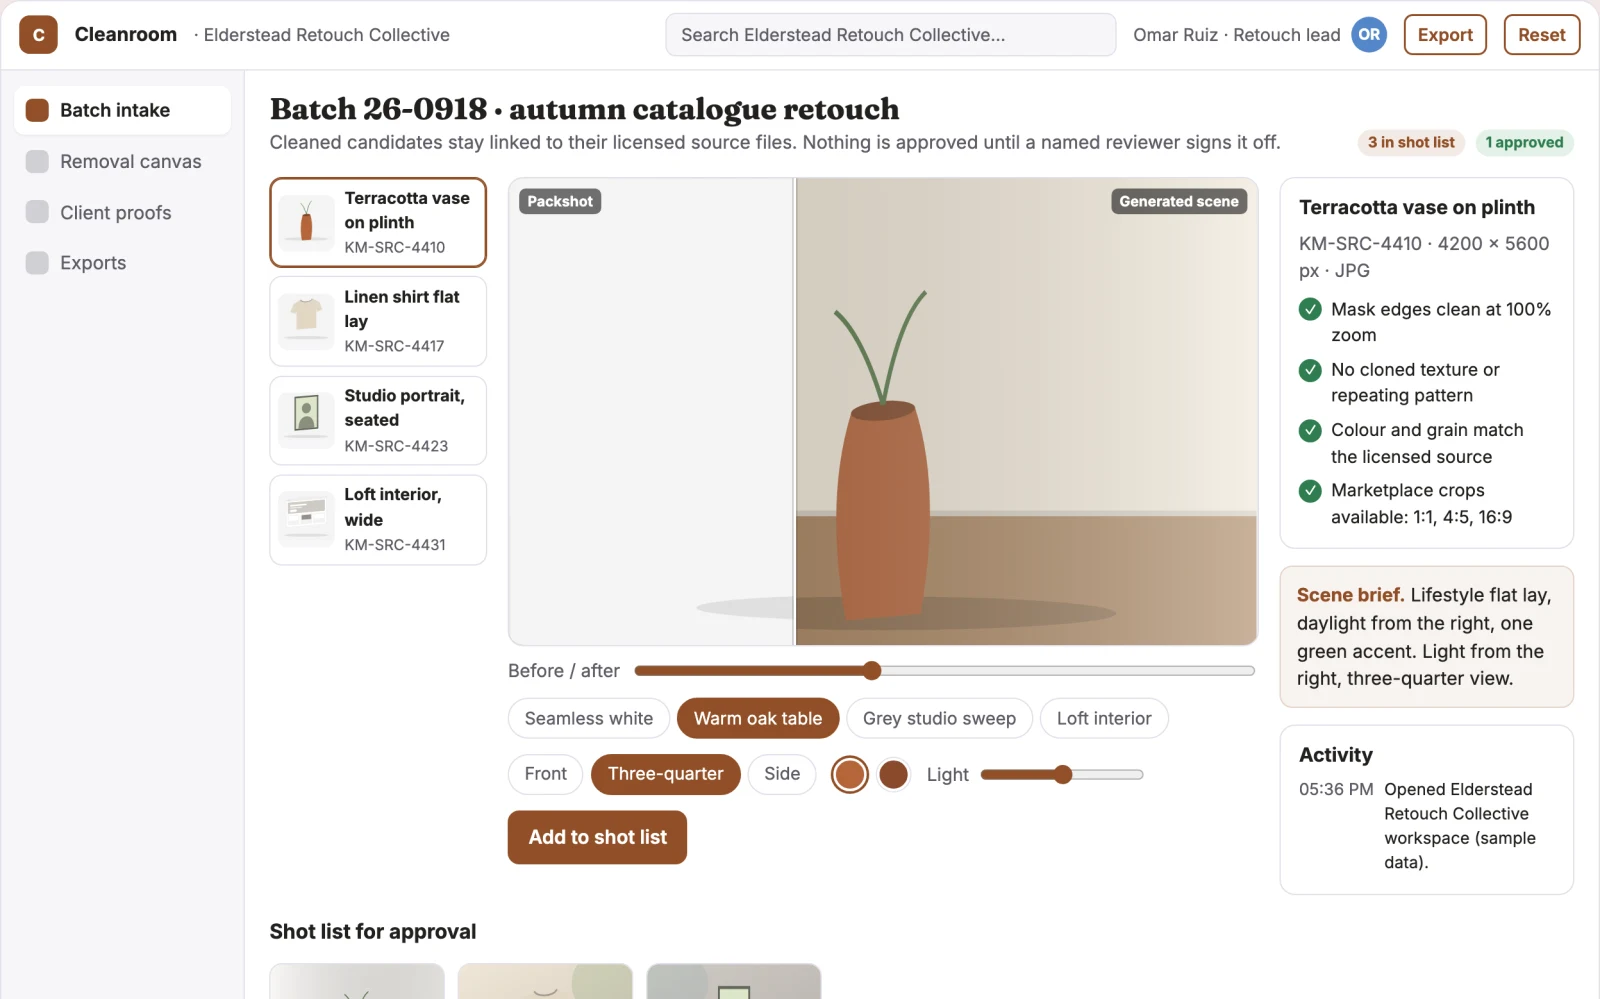Select the Loft interior, wide card

[x=378, y=520]
